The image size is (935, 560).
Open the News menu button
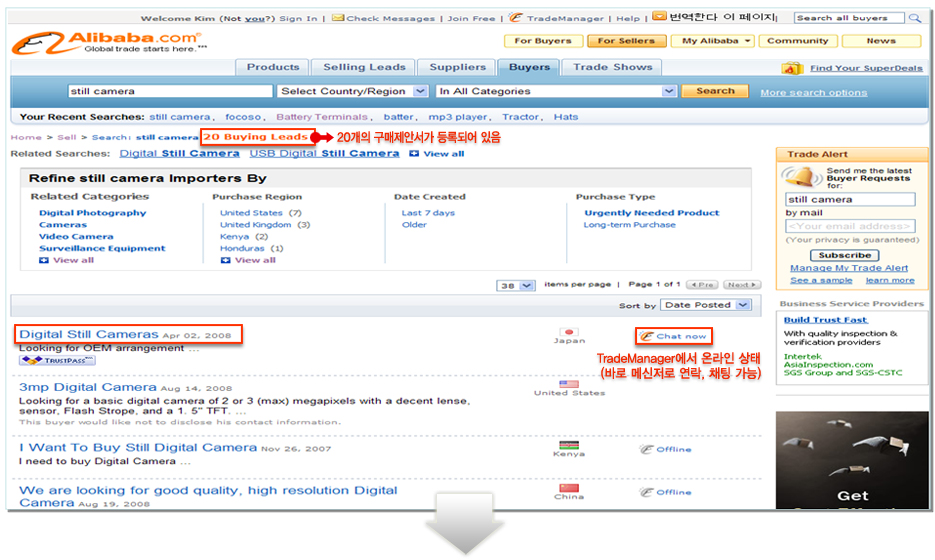[x=881, y=41]
